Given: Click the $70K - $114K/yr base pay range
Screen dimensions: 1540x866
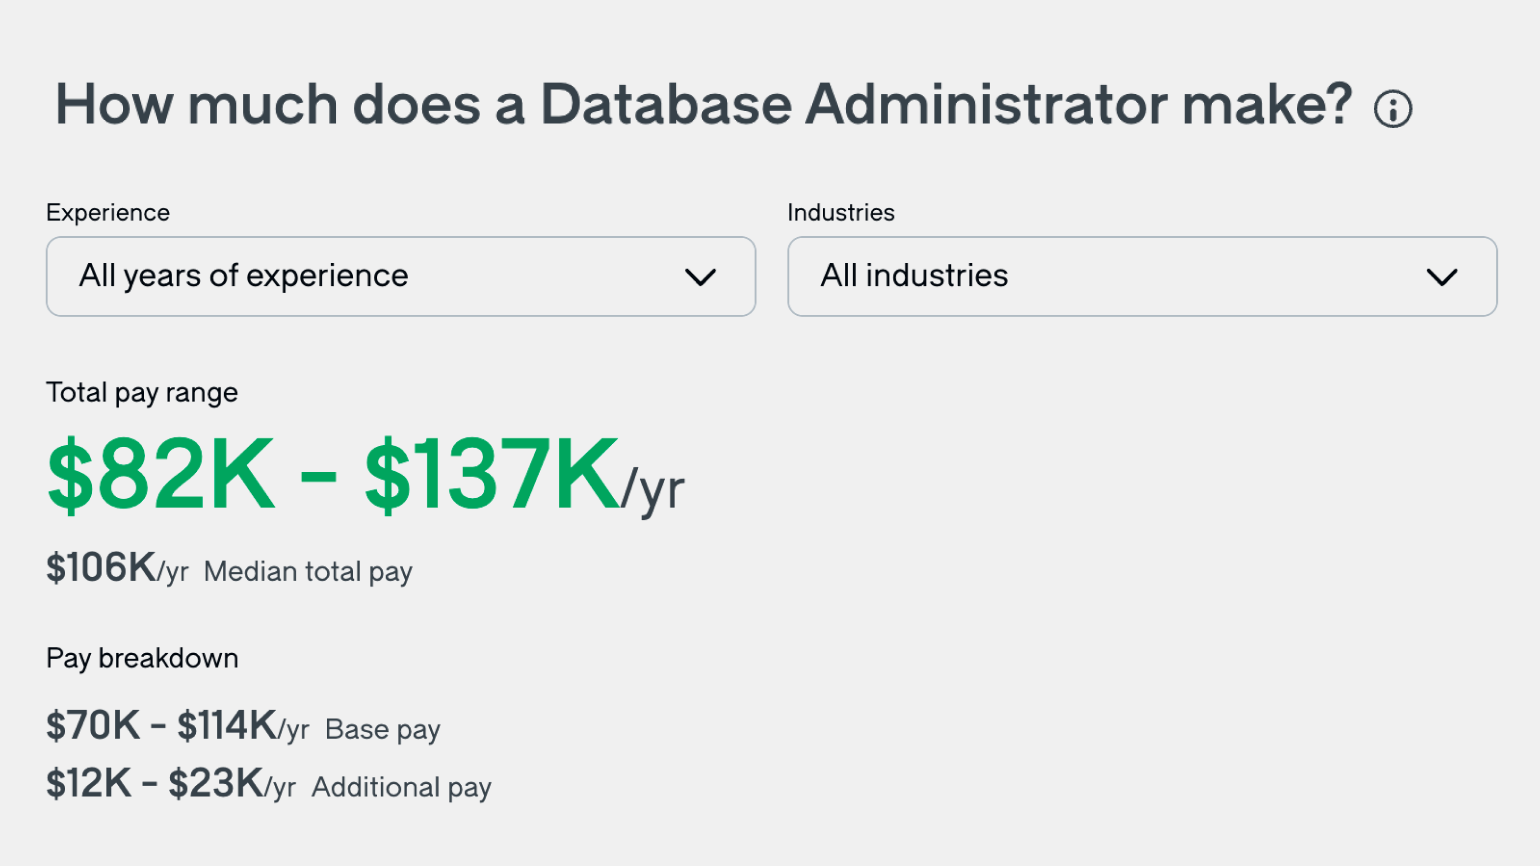Looking at the screenshot, I should [x=177, y=727].
